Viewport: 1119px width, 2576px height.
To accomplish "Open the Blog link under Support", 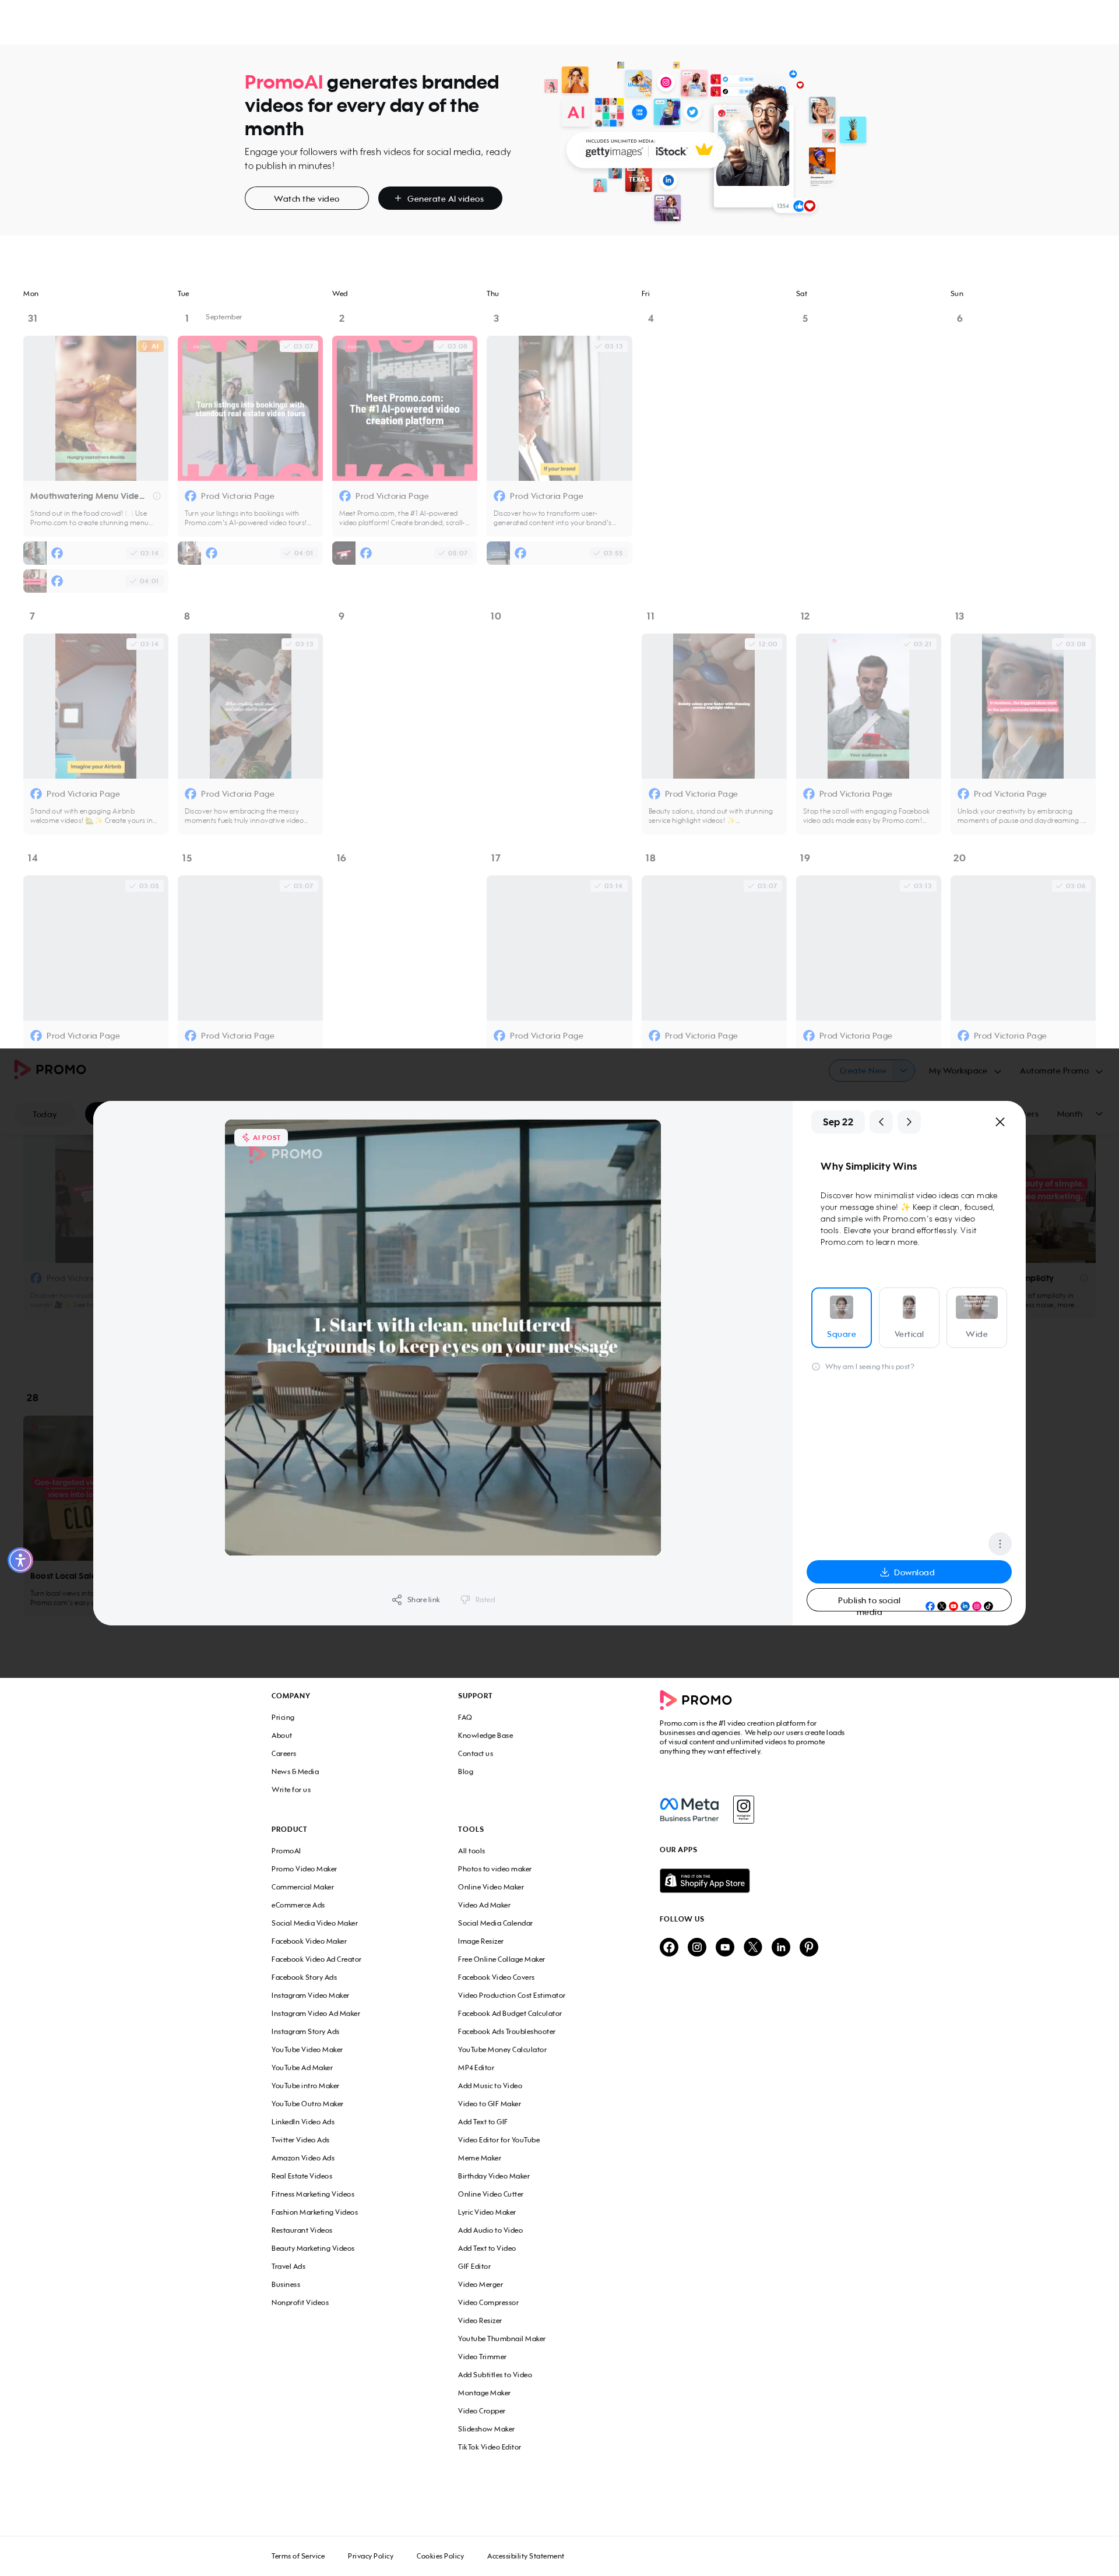I will coord(466,1771).
